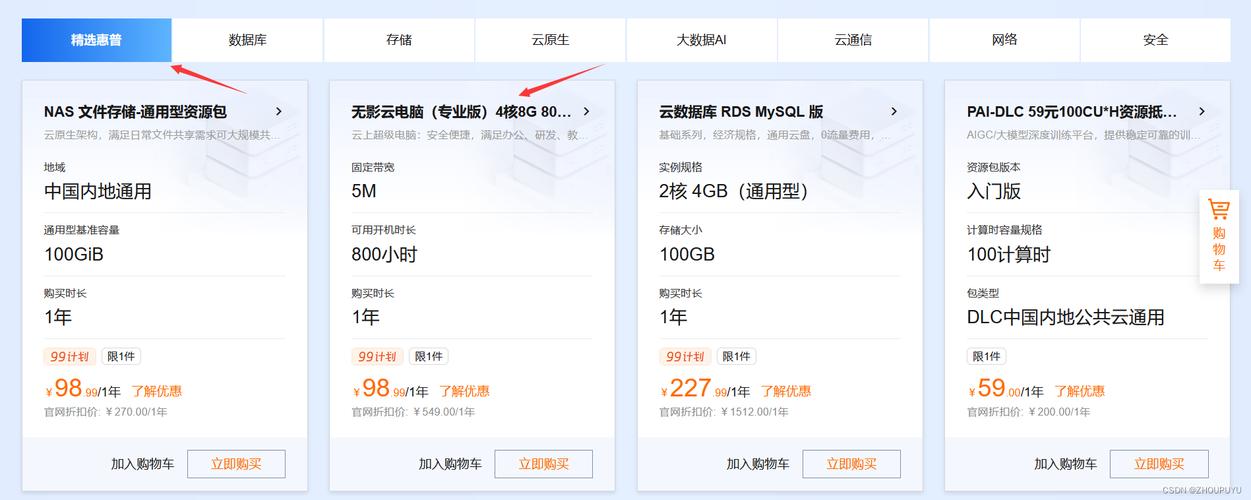Add 无影云电脑 to cart via 加入购物车
The image size is (1251, 500).
pos(450,464)
